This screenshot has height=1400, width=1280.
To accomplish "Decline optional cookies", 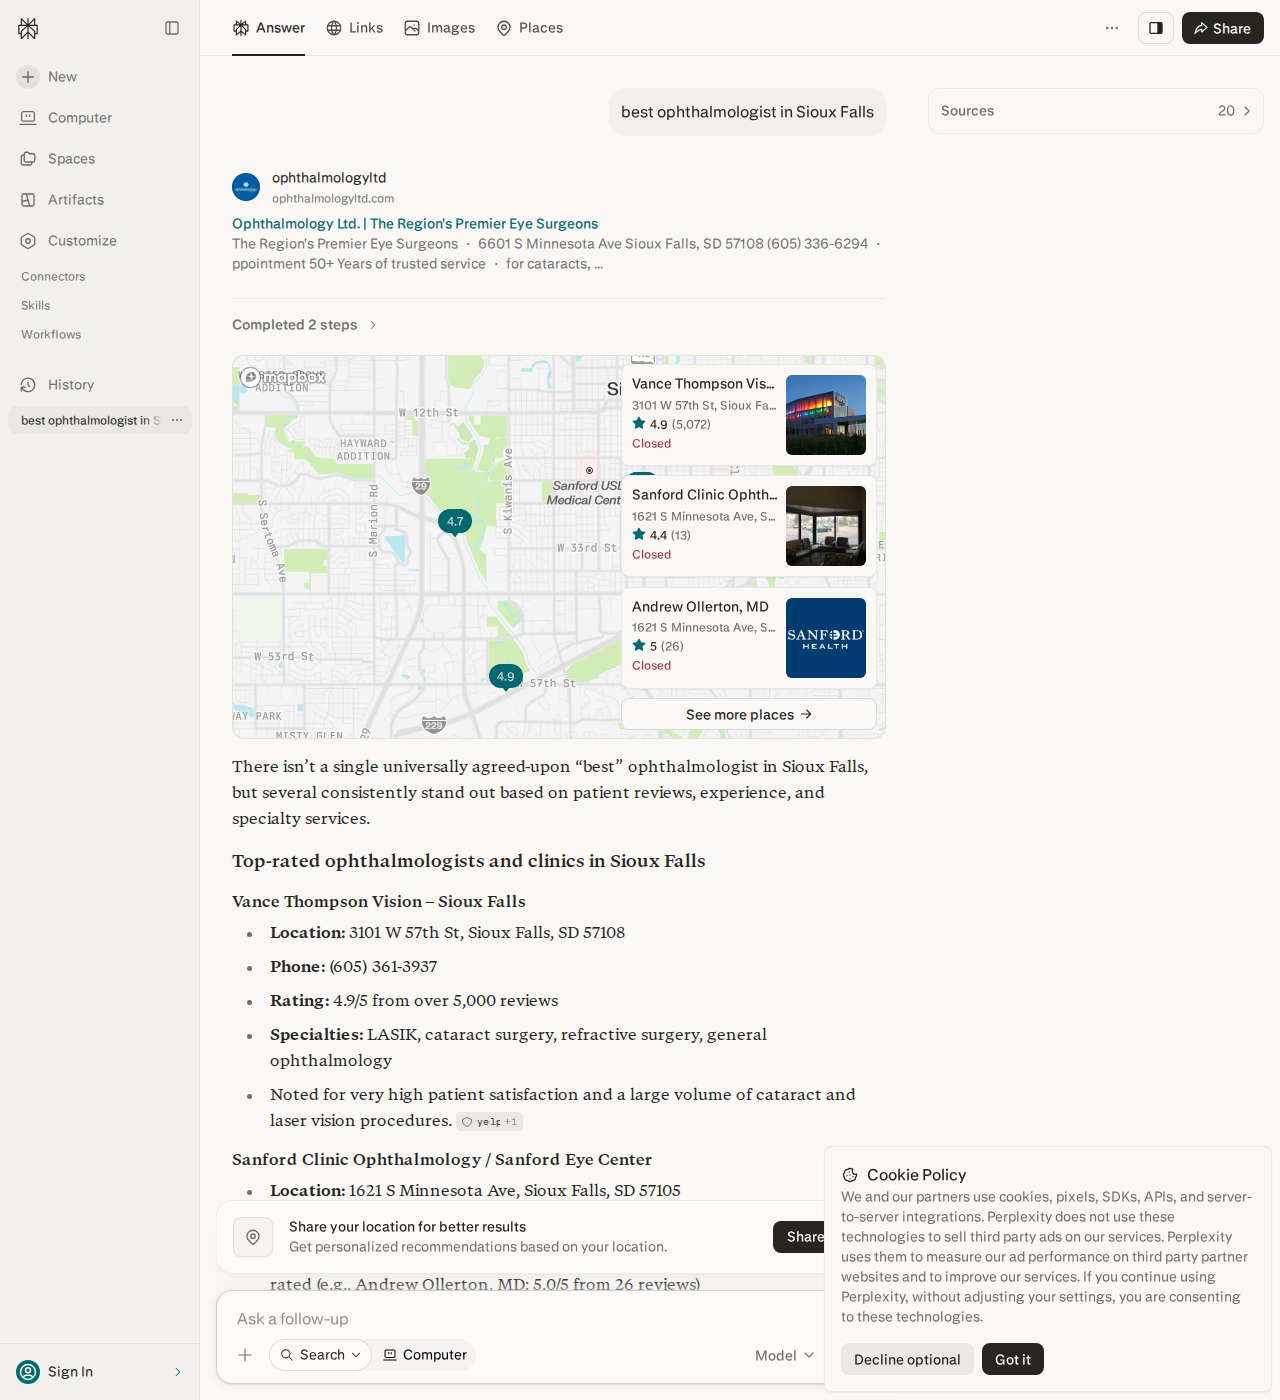I will coord(907,1359).
